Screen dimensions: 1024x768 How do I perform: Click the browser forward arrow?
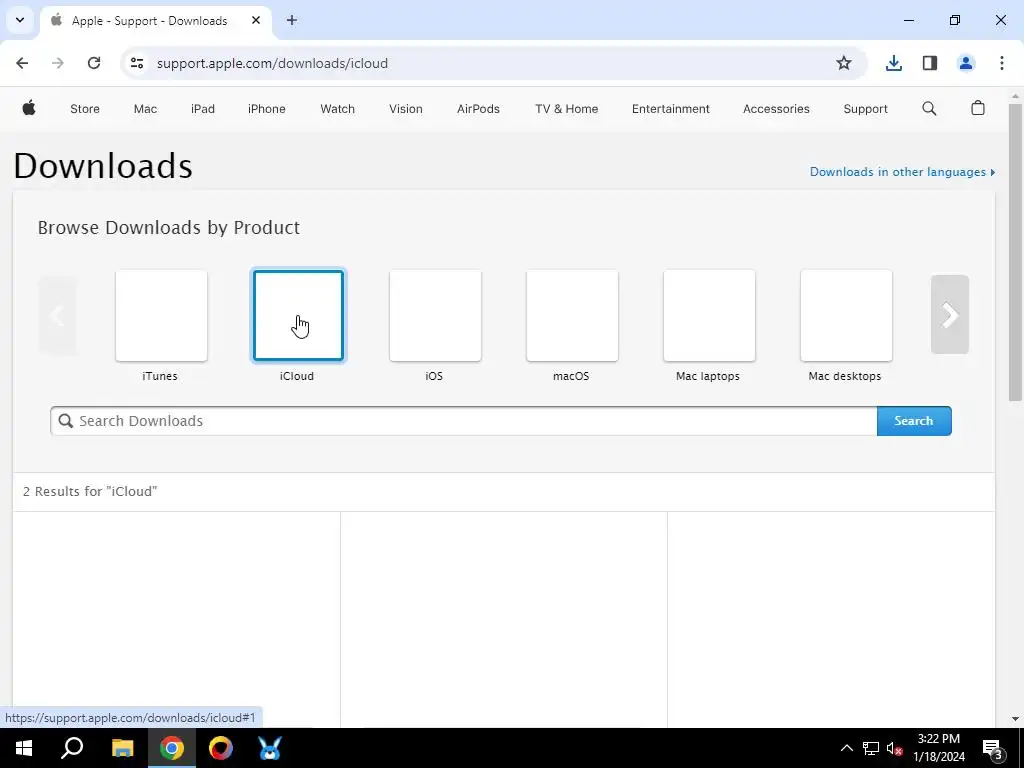58,63
